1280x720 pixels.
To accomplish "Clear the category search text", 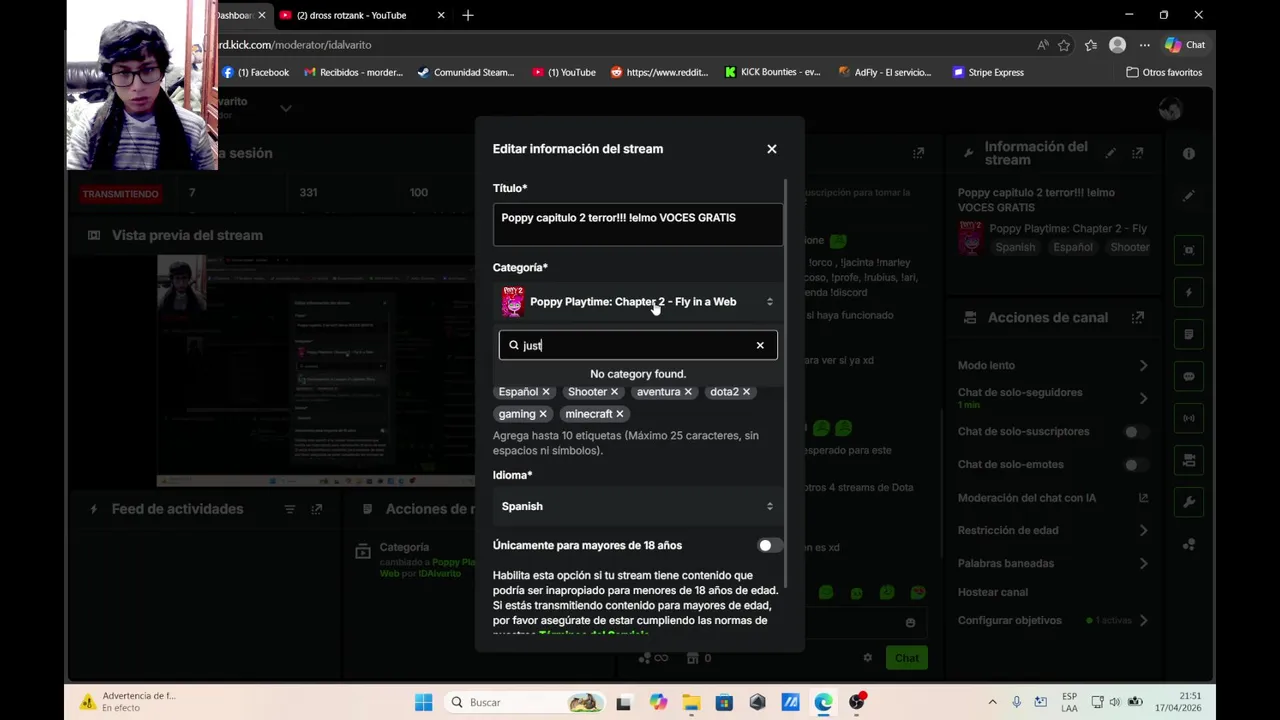I will [x=760, y=345].
